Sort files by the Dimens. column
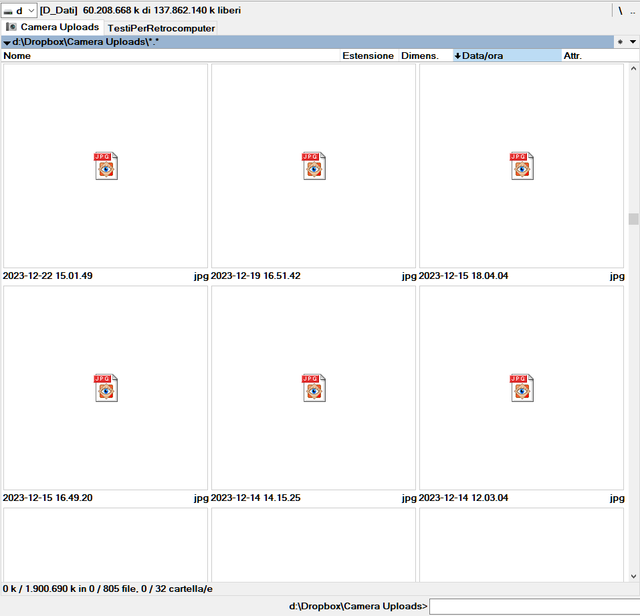The image size is (640, 616). click(426, 56)
